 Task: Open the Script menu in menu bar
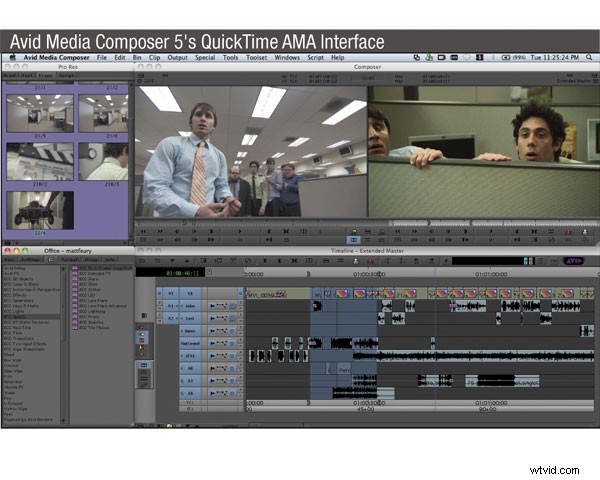point(315,57)
